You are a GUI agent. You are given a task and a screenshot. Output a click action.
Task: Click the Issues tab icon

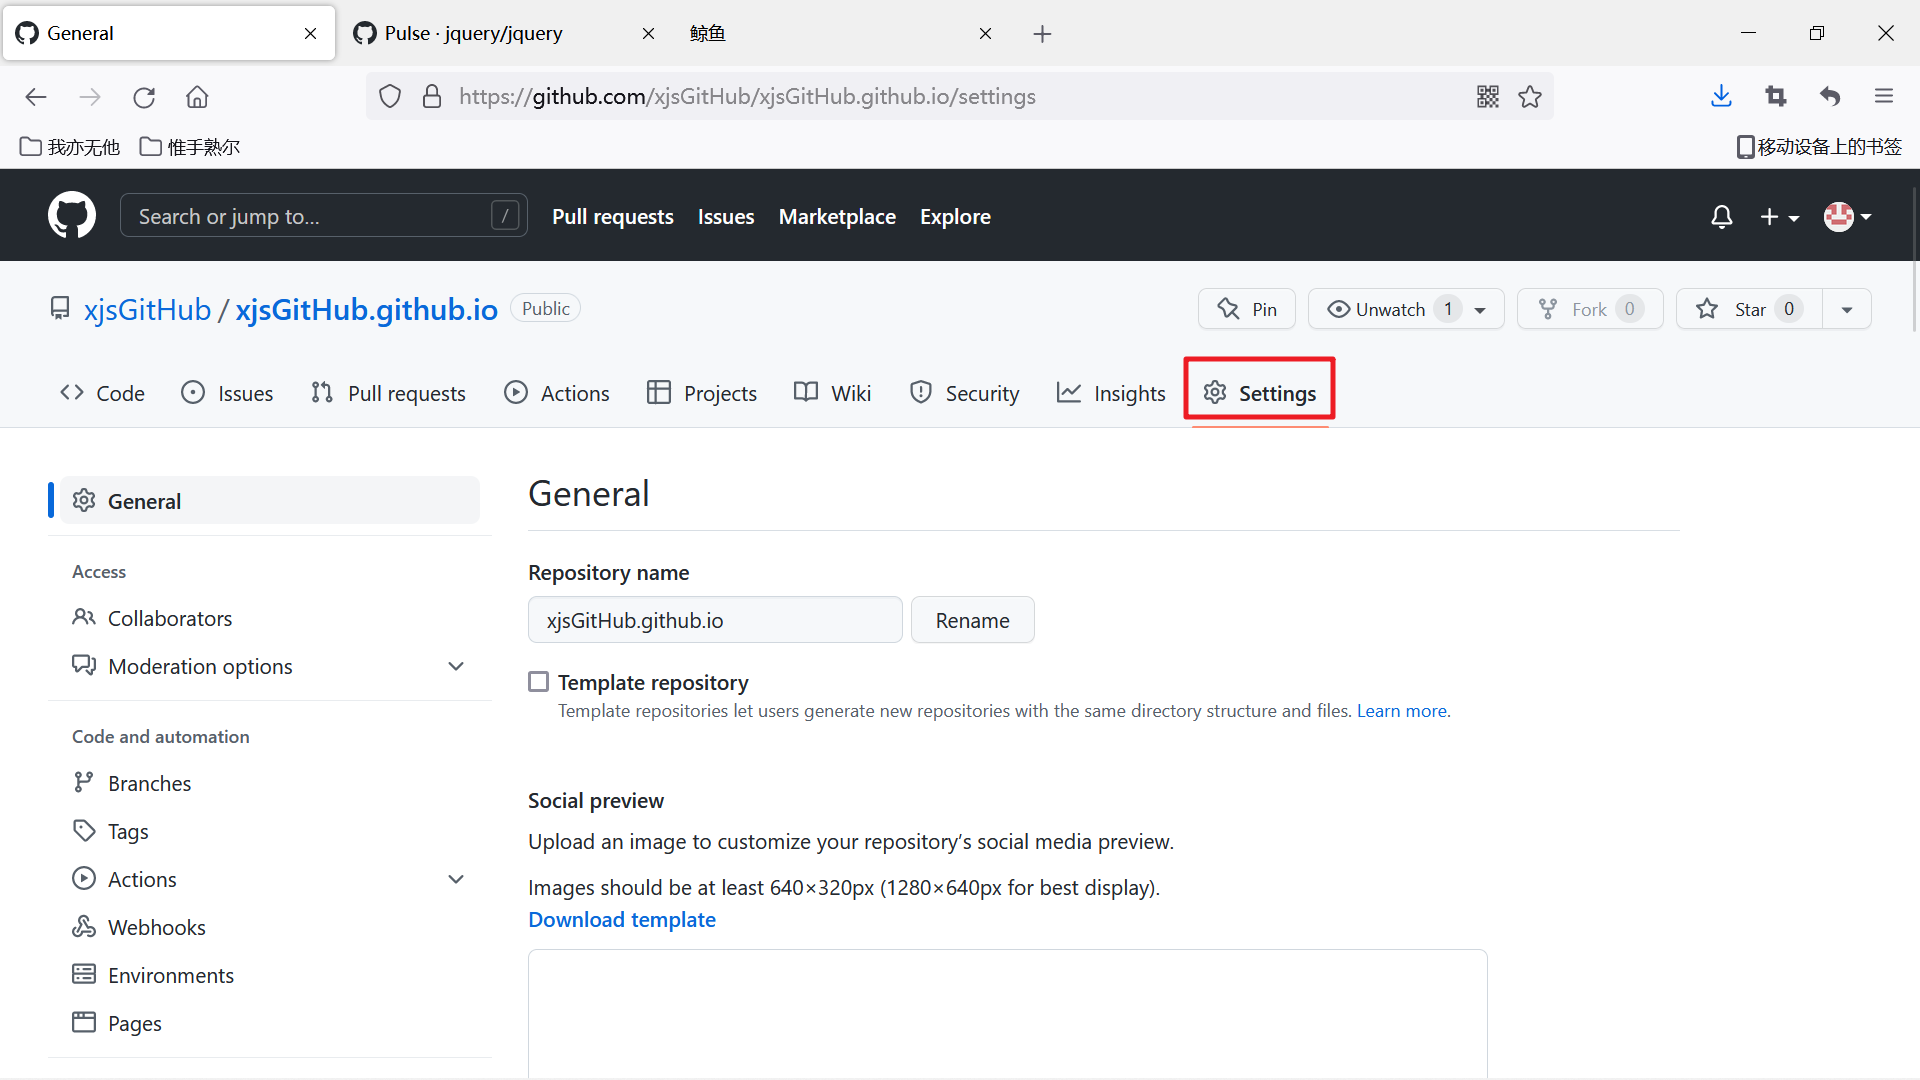pos(194,393)
